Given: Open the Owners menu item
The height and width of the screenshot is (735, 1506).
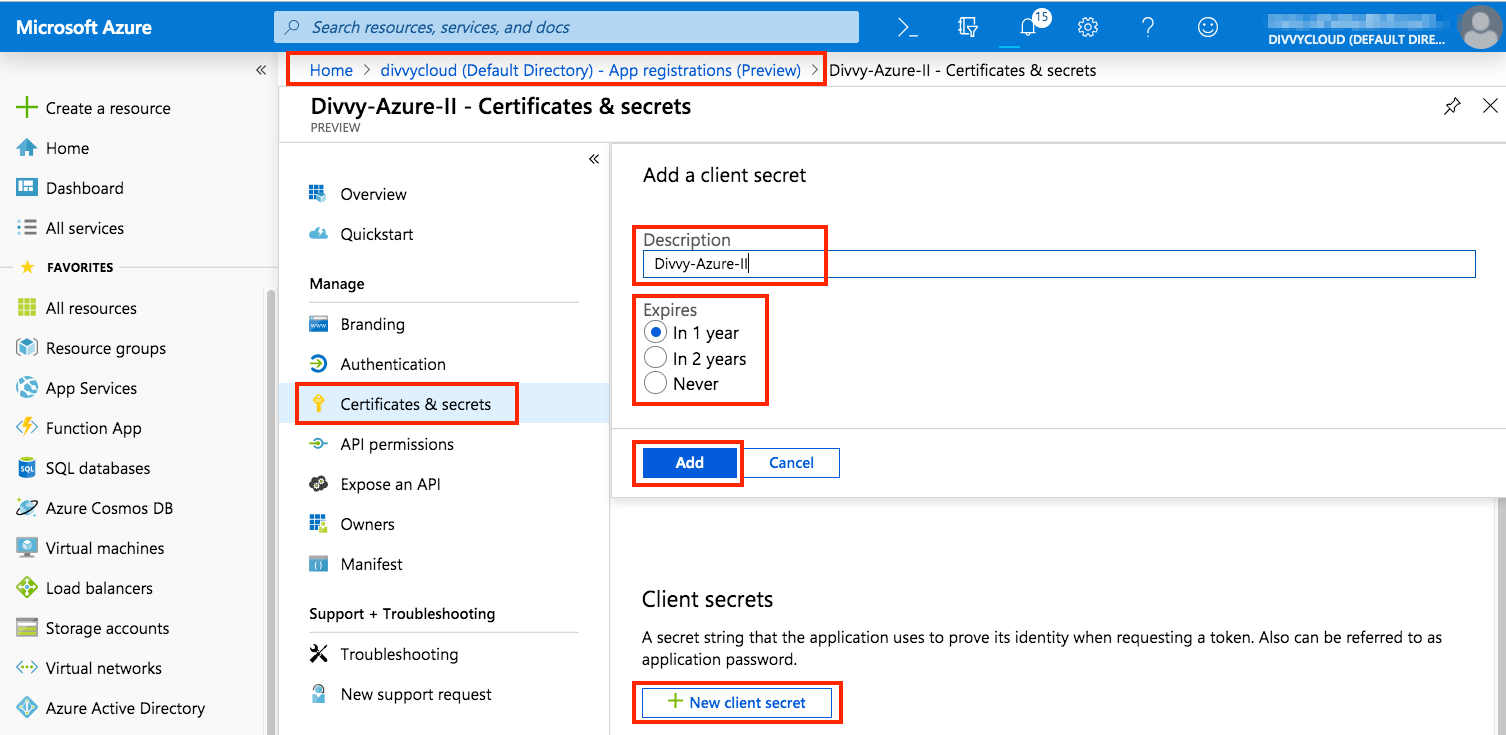Looking at the screenshot, I should click(x=444, y=524).
